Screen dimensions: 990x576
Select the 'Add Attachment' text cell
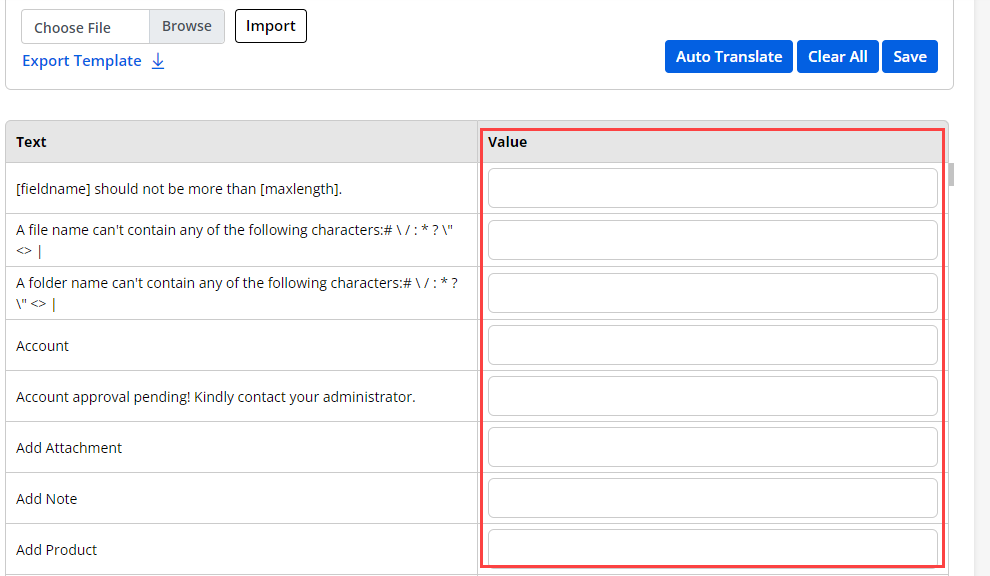[69, 448]
